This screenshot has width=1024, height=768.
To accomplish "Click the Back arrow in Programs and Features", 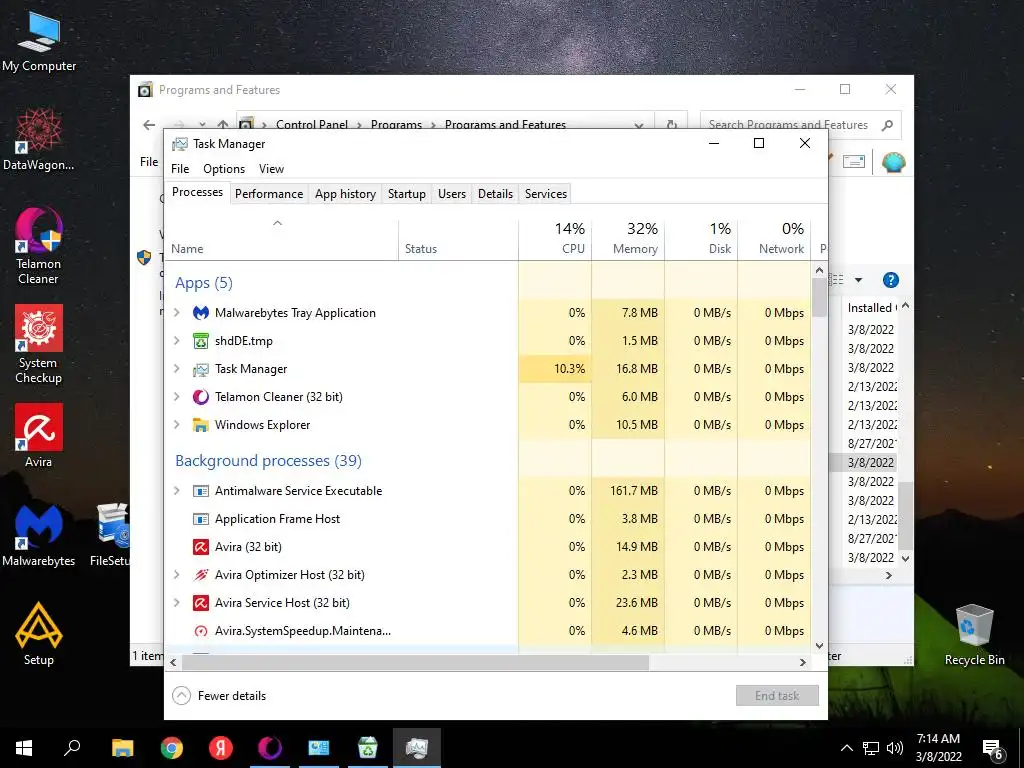I will (x=150, y=125).
